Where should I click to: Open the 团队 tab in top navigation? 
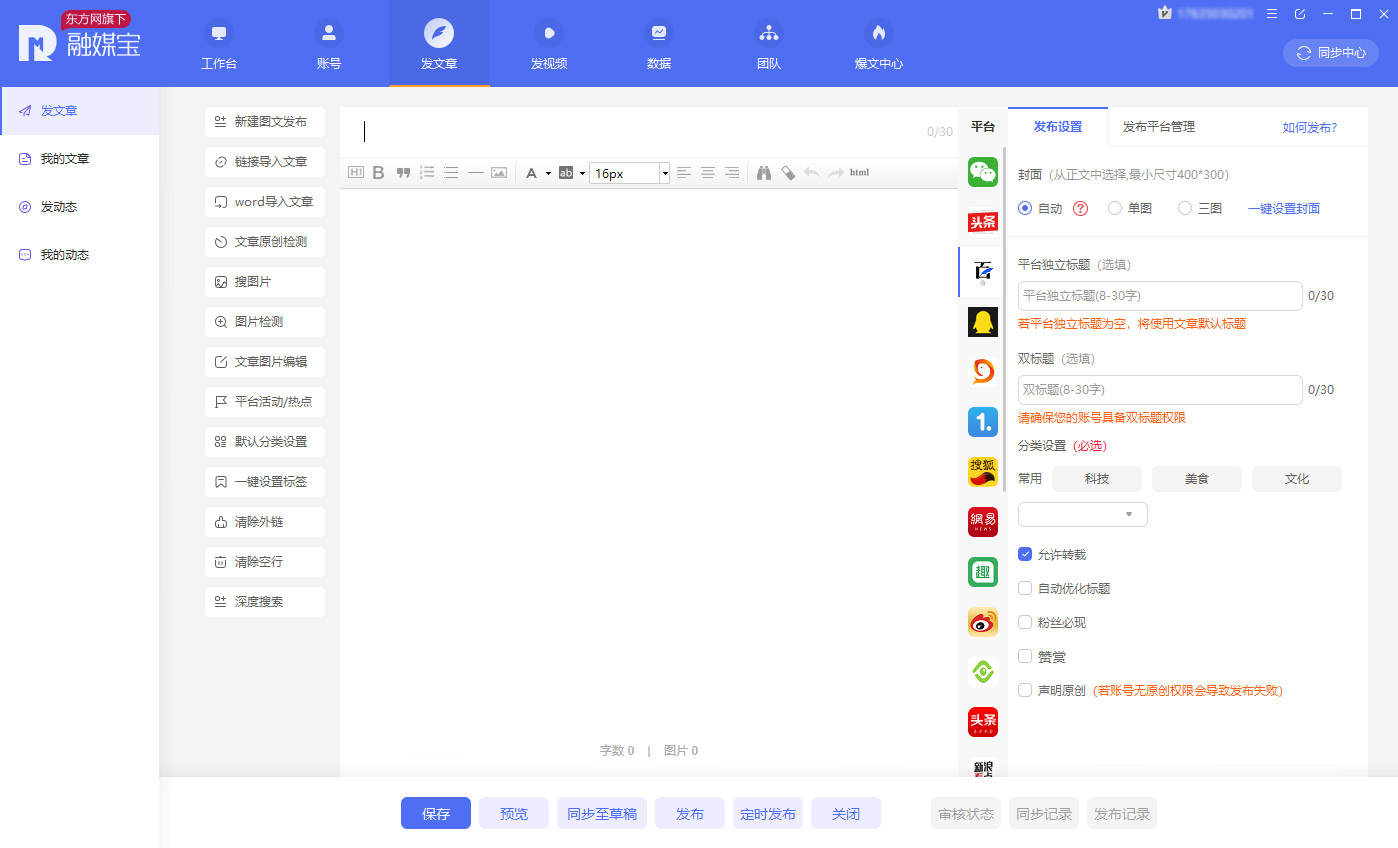[x=769, y=43]
